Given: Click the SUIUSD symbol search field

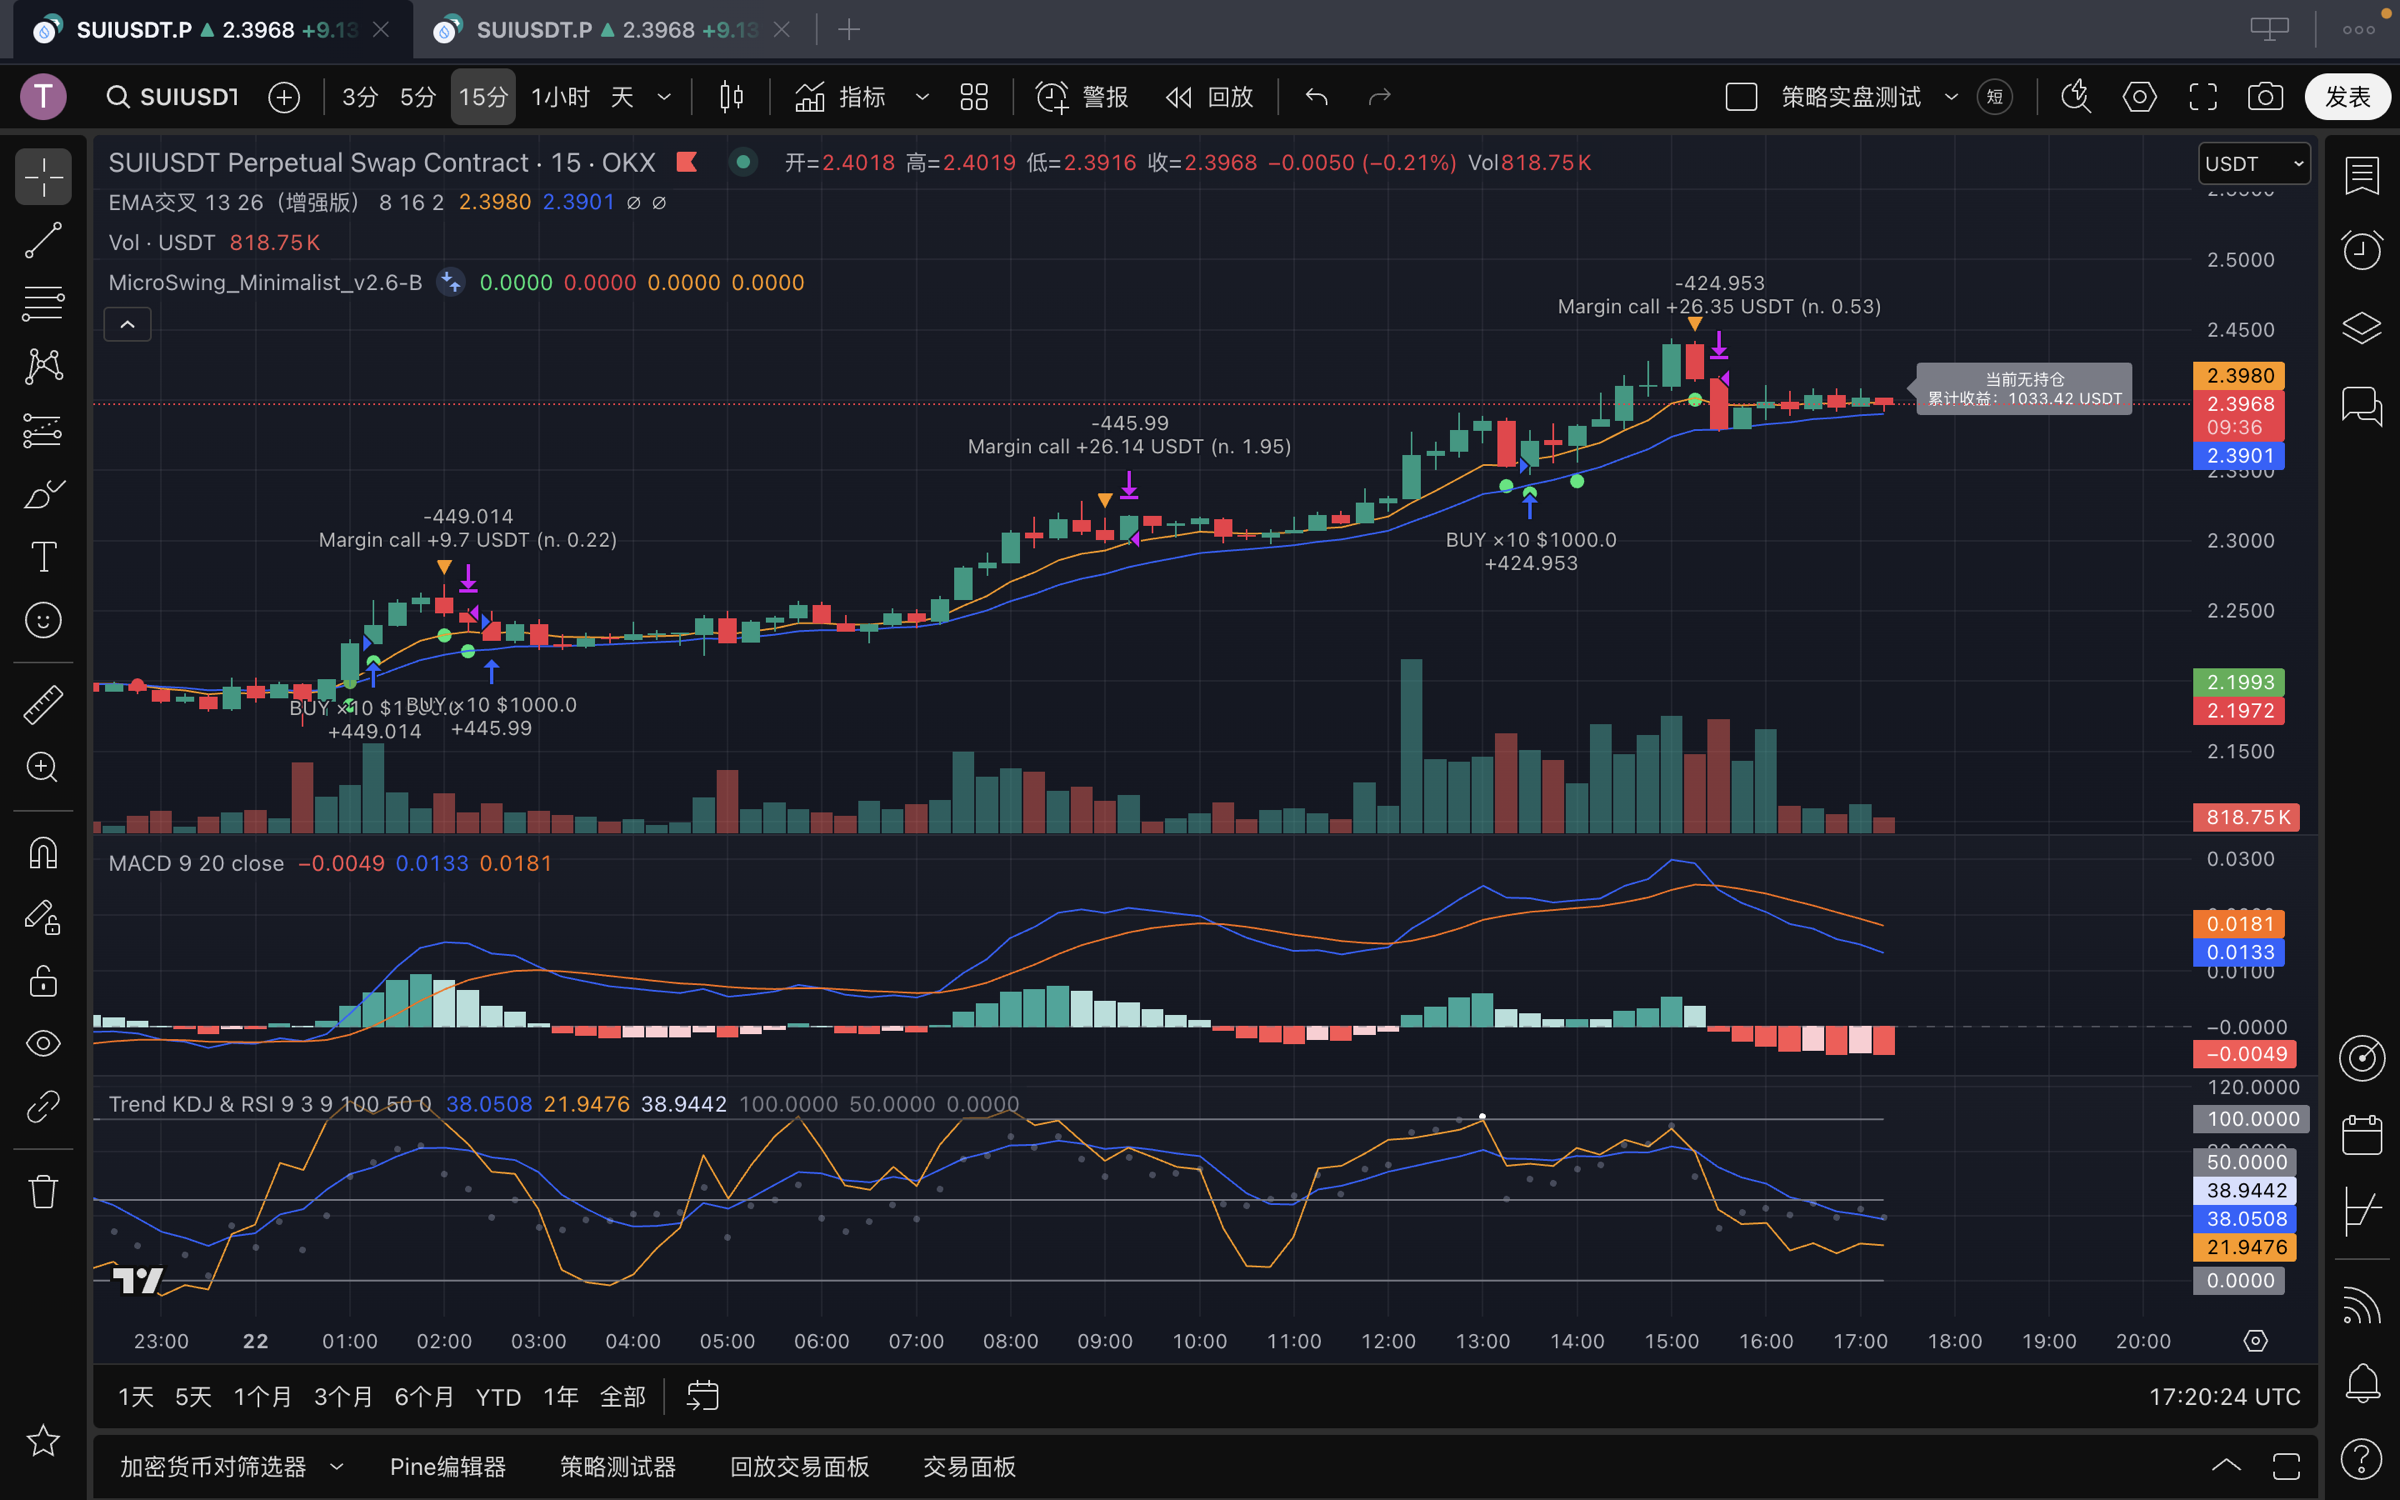Looking at the screenshot, I should 175,97.
